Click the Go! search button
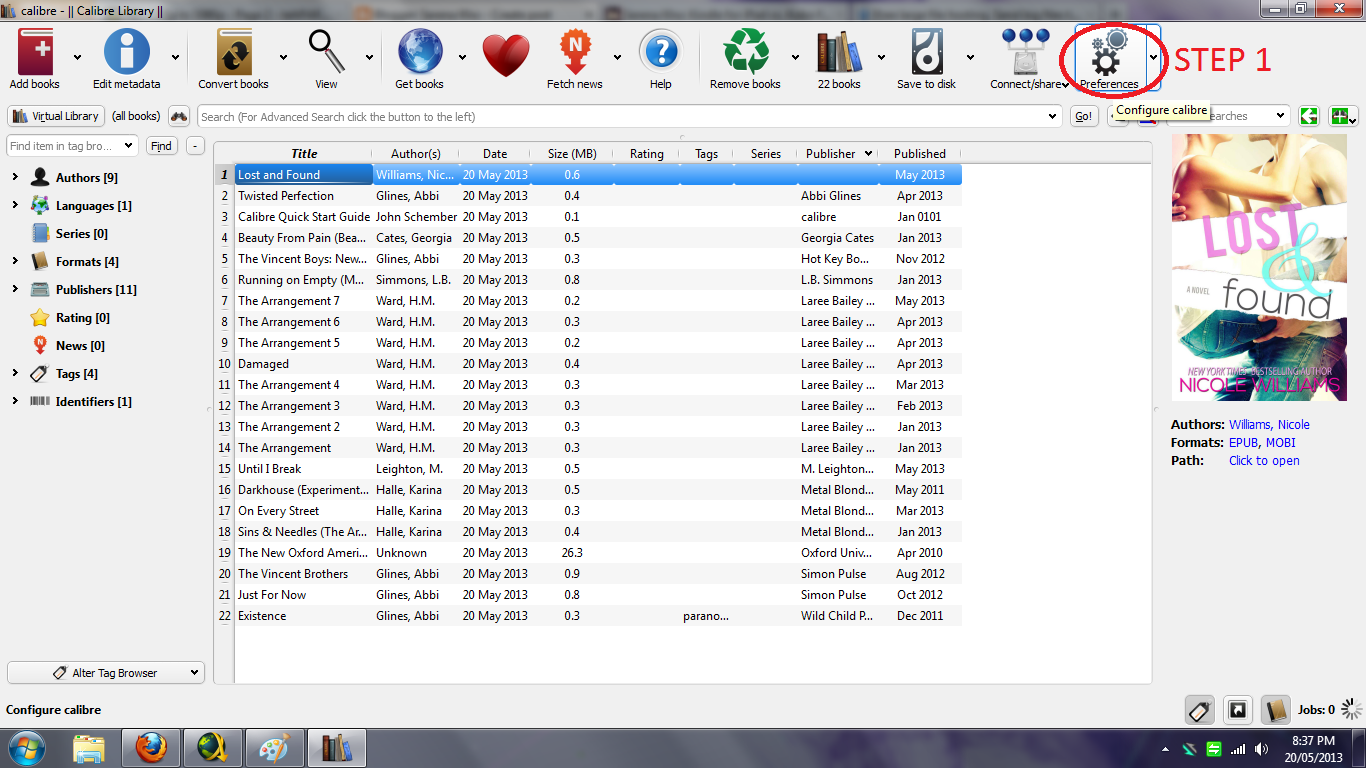This screenshot has height=768, width=1366. tap(1084, 117)
